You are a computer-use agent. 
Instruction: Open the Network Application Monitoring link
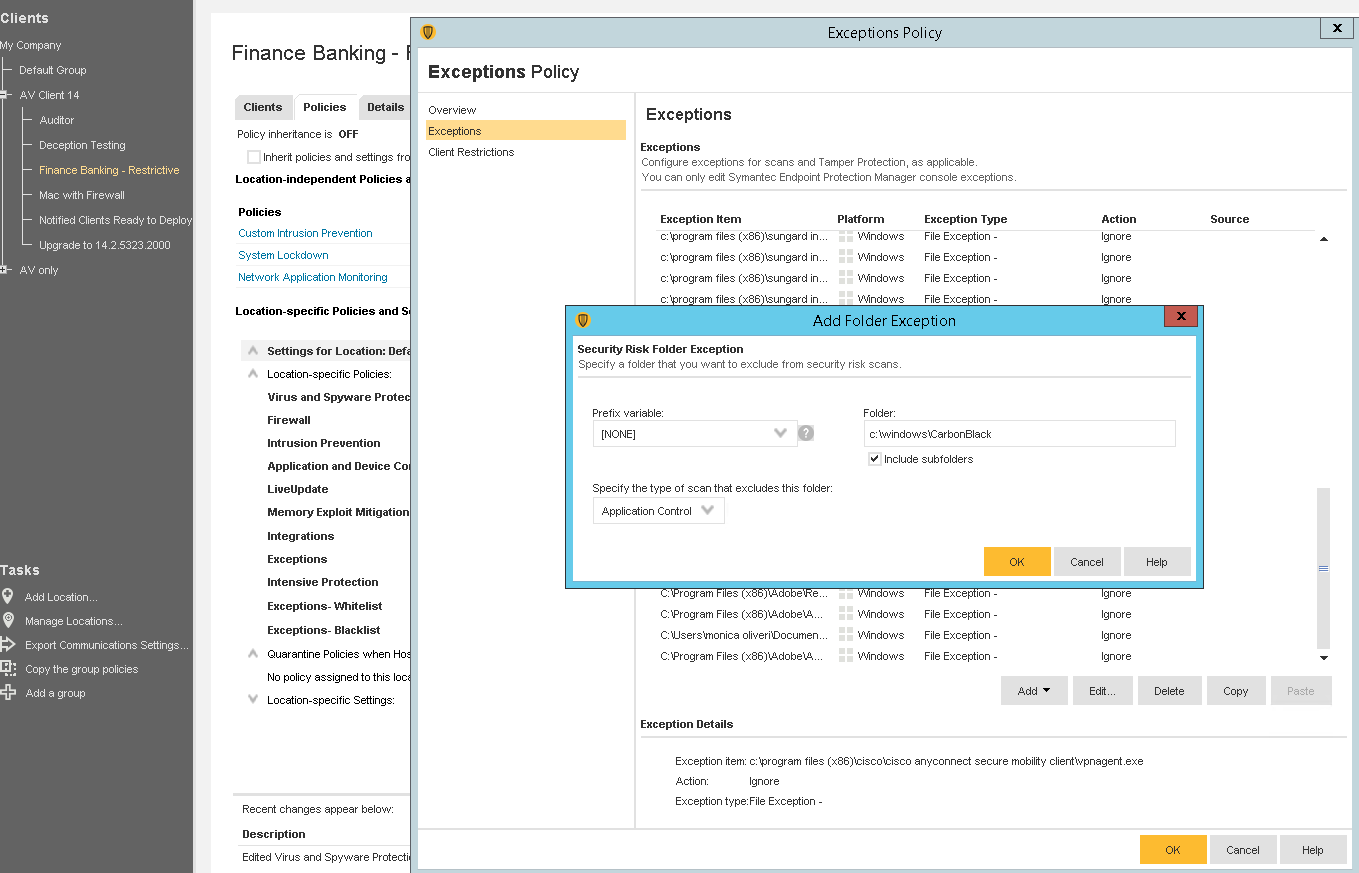pos(313,277)
